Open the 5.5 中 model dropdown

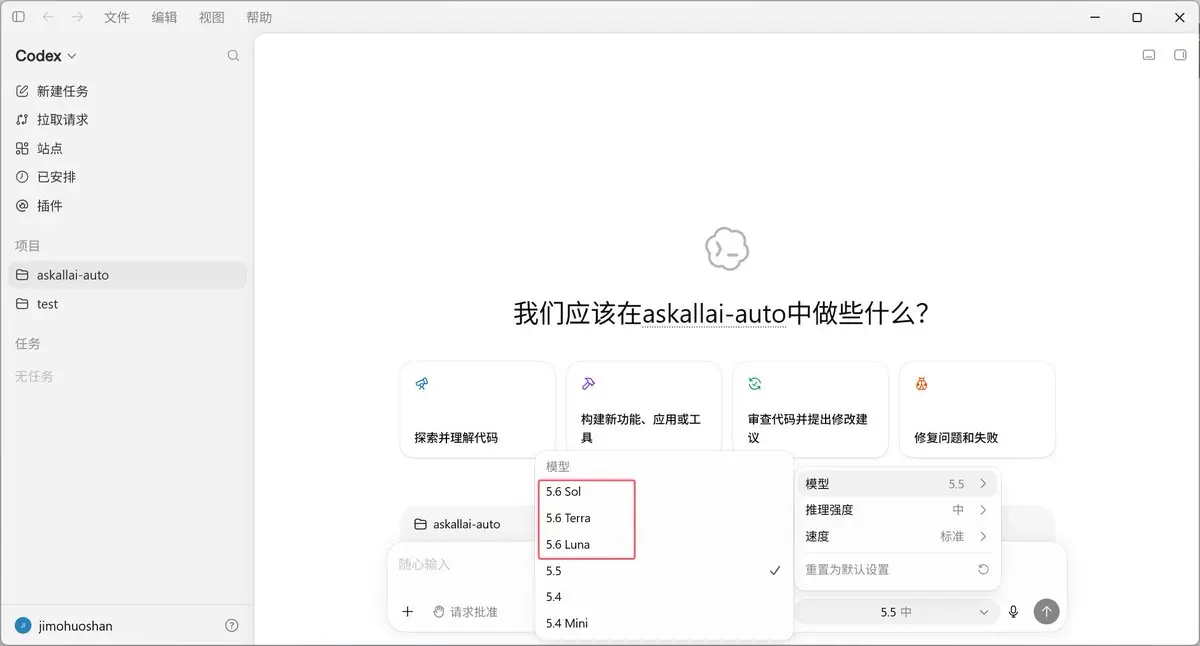pyautogui.click(x=897, y=612)
